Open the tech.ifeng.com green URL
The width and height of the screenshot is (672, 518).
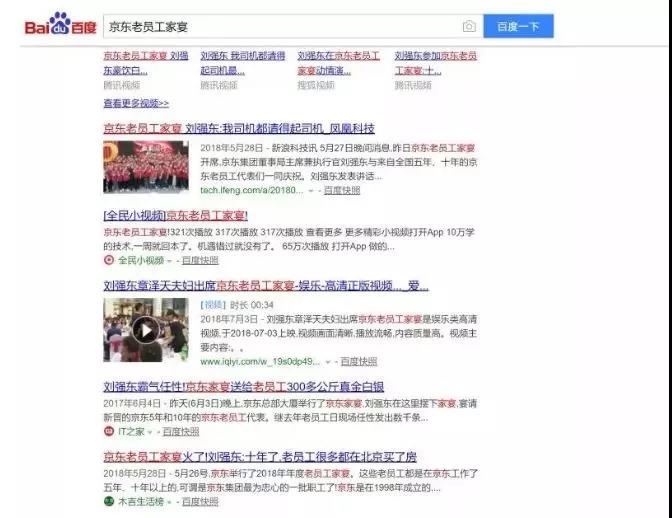(x=252, y=190)
